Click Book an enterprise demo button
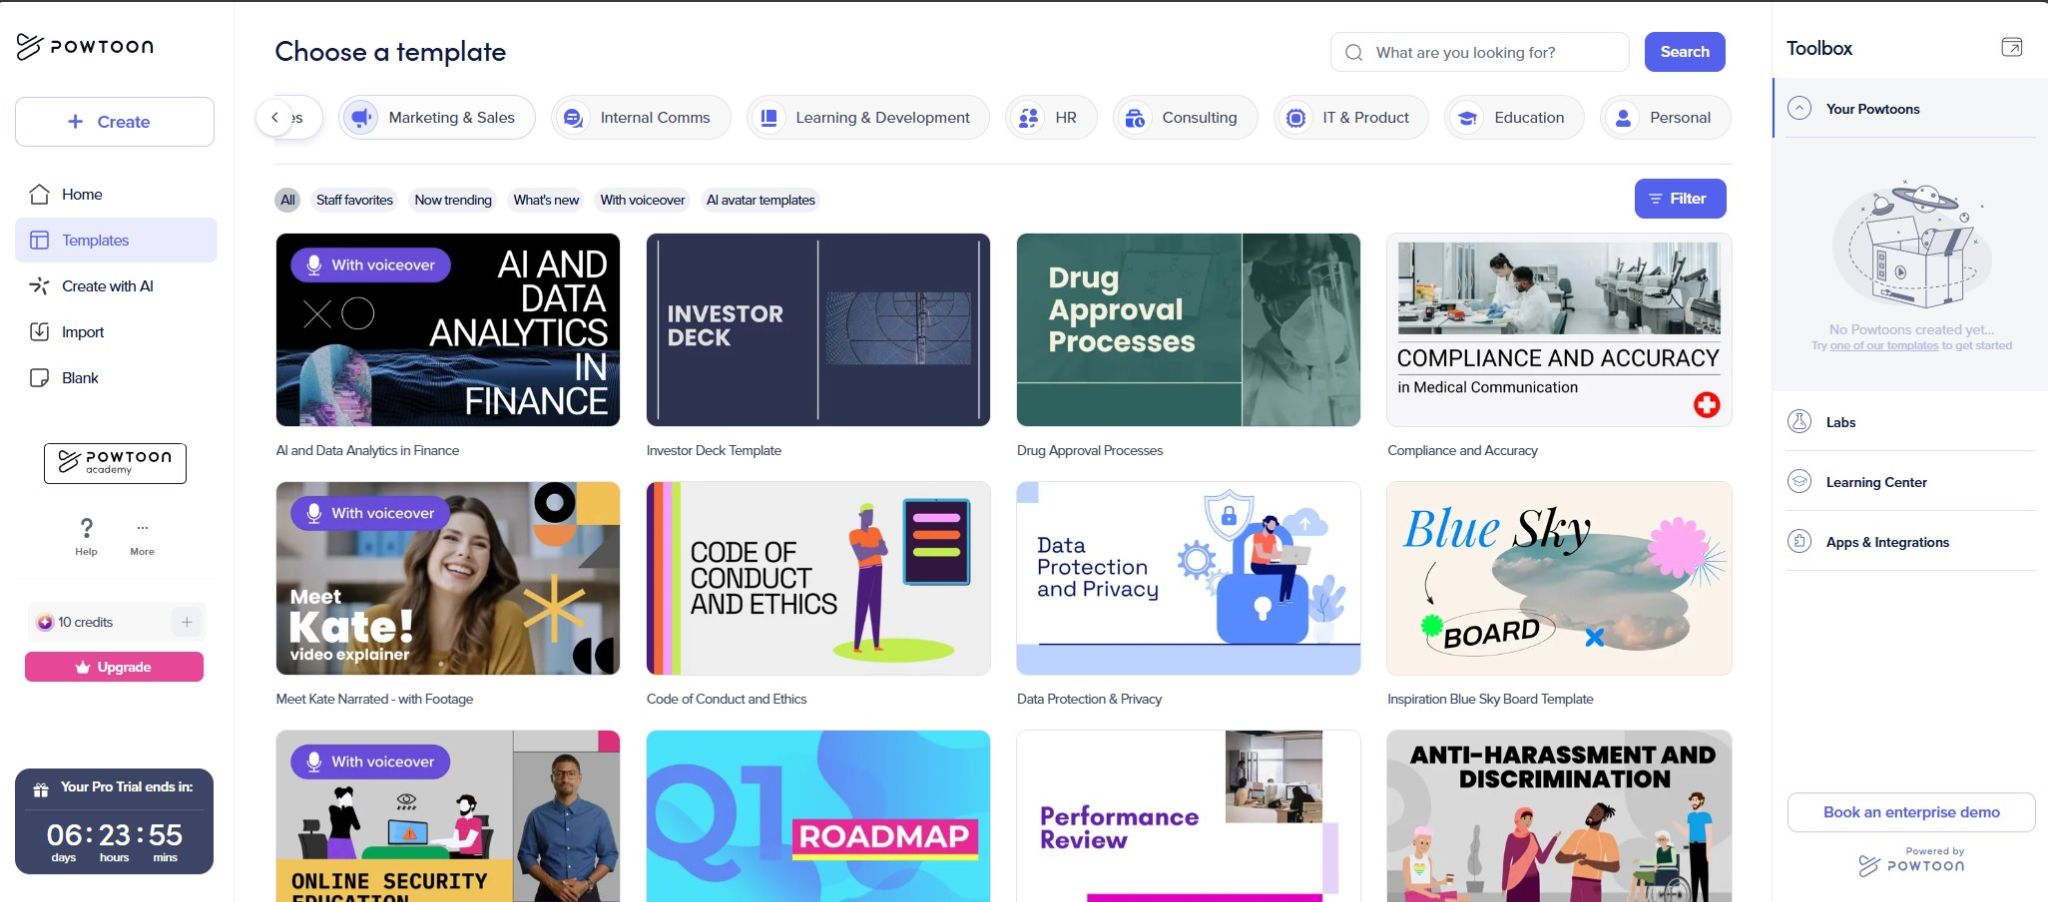This screenshot has height=902, width=2048. [x=1911, y=812]
